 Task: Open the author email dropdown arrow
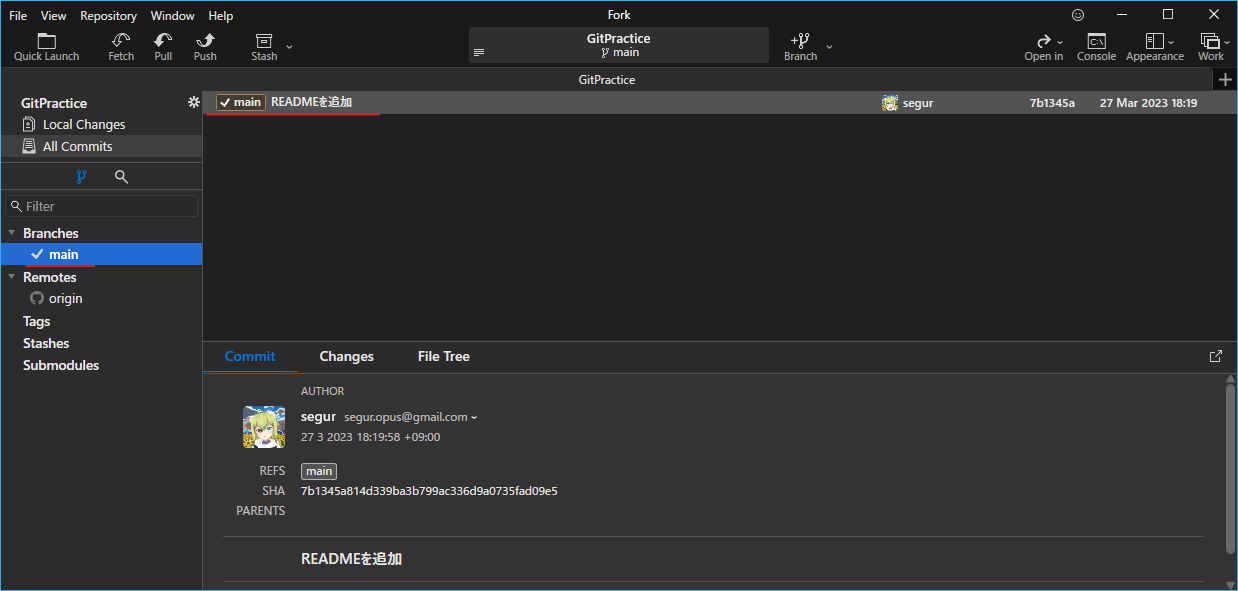(474, 417)
